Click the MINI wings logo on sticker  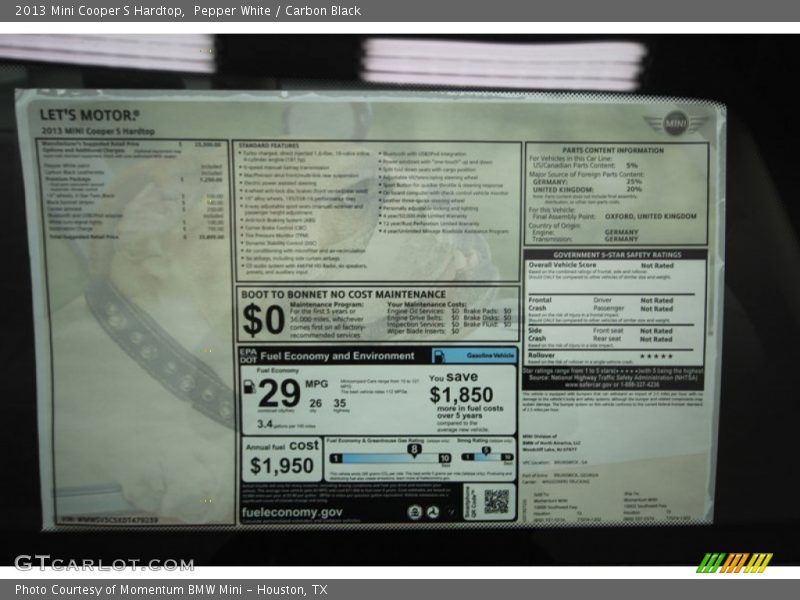tap(676, 123)
